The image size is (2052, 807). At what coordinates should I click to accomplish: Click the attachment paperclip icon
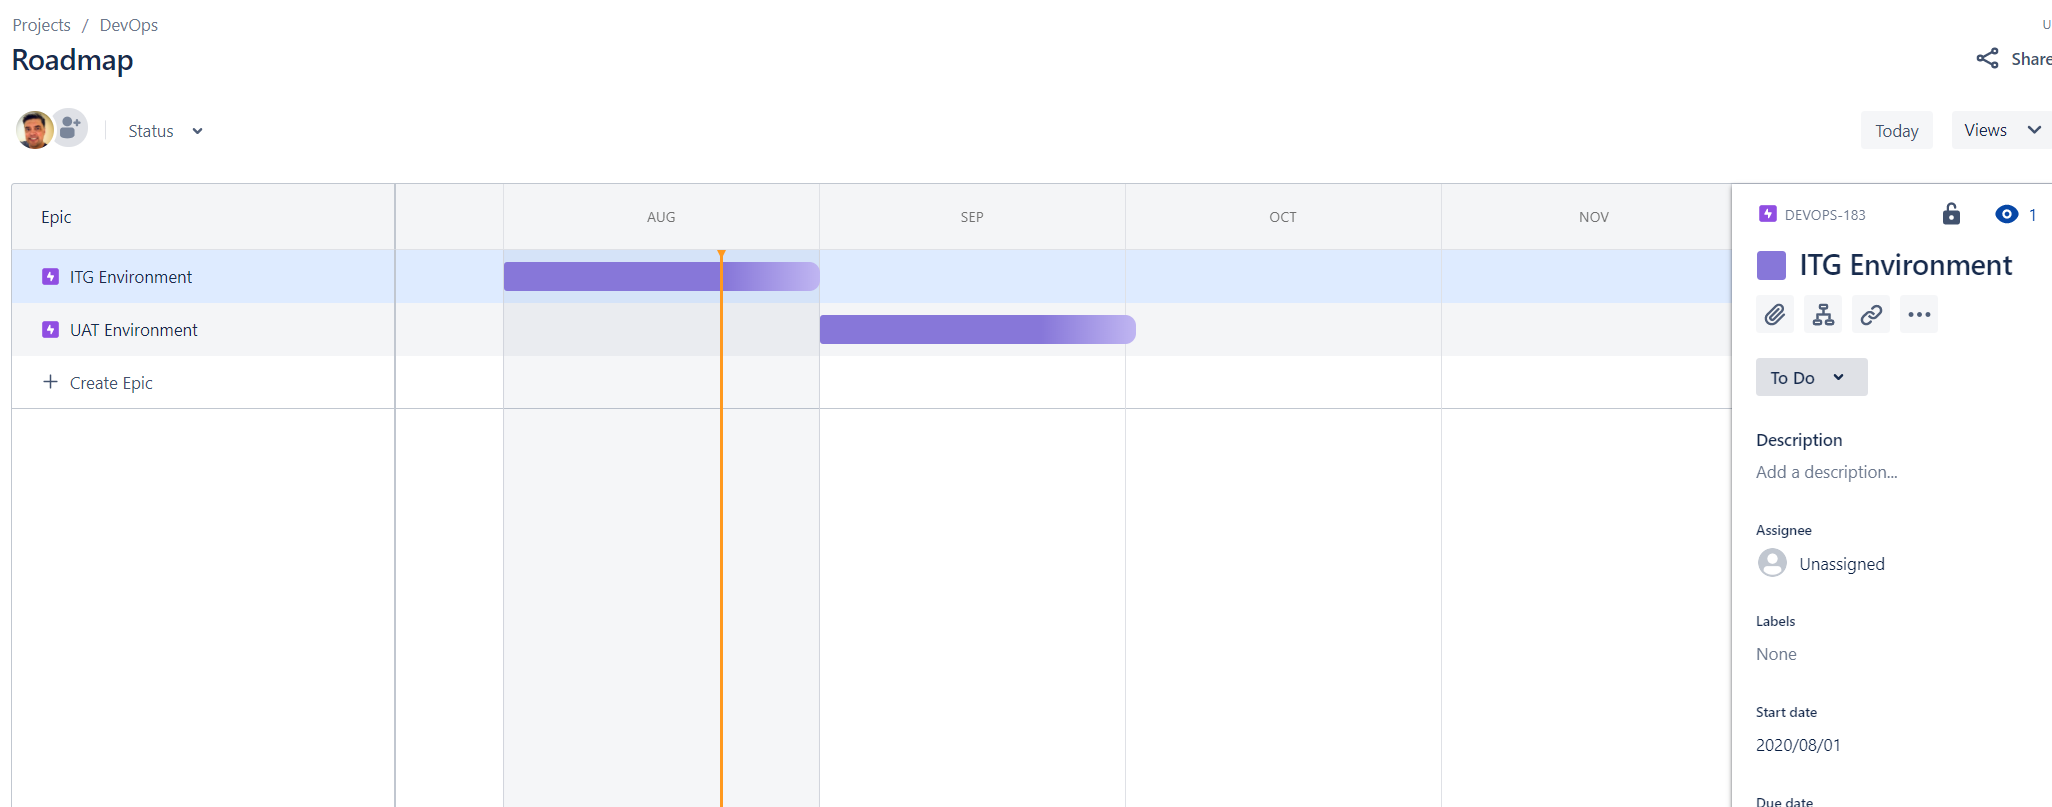(1775, 315)
